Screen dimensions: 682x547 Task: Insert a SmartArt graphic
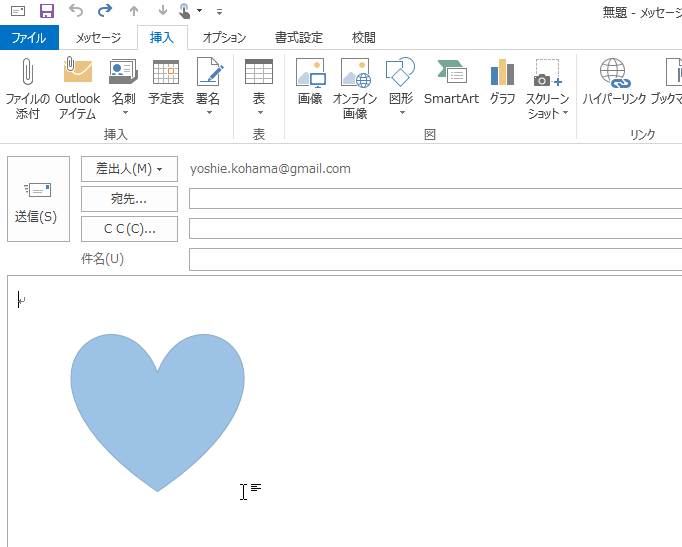[x=451, y=83]
